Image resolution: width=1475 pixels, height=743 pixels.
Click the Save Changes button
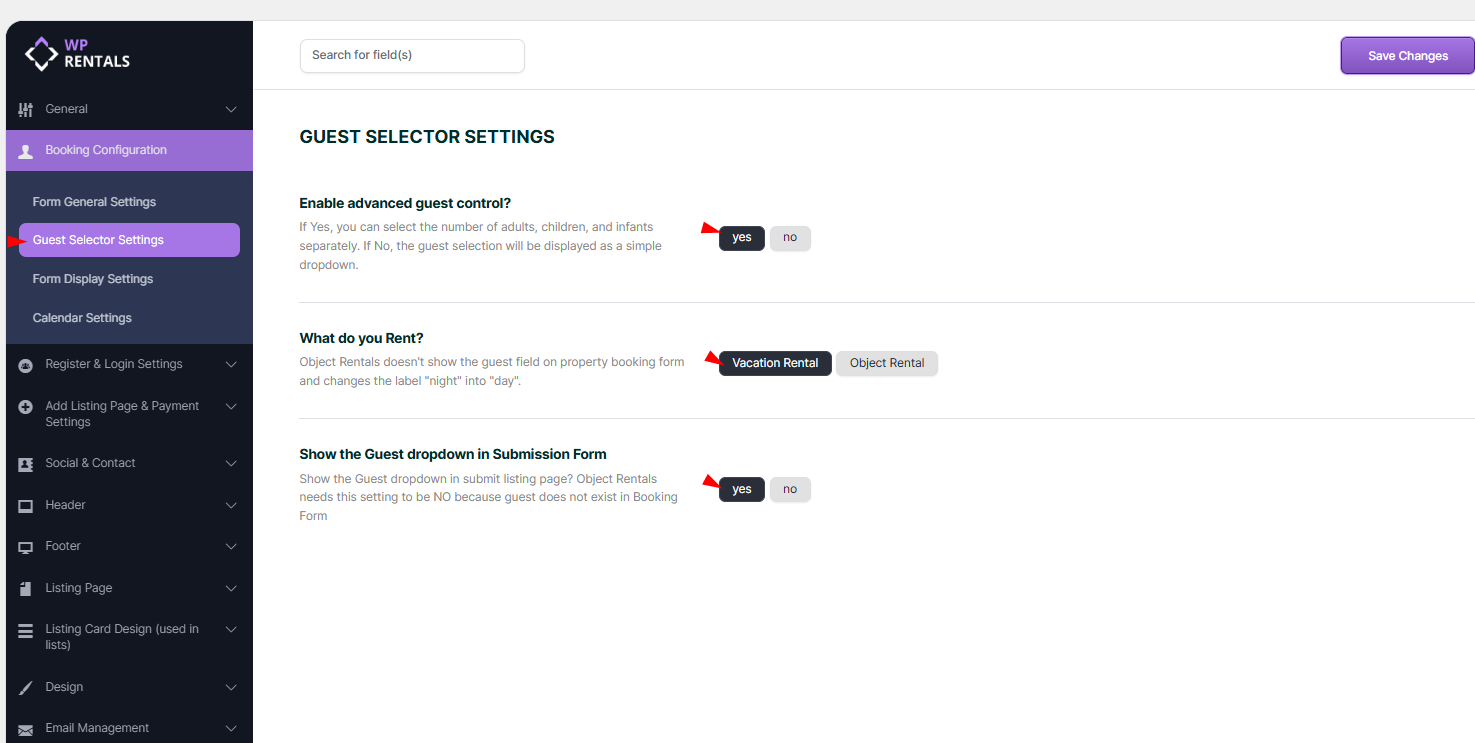point(1407,56)
